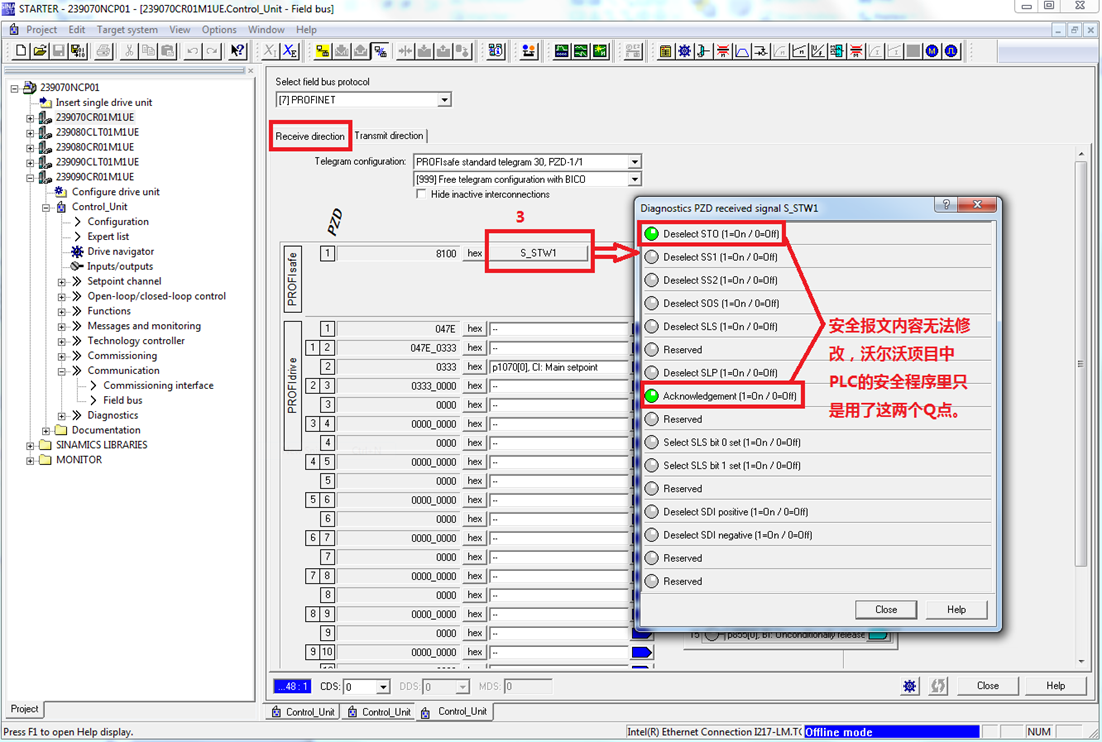This screenshot has width=1102, height=742.
Task: Toggle the Deselect STO indicator
Action: [652, 234]
